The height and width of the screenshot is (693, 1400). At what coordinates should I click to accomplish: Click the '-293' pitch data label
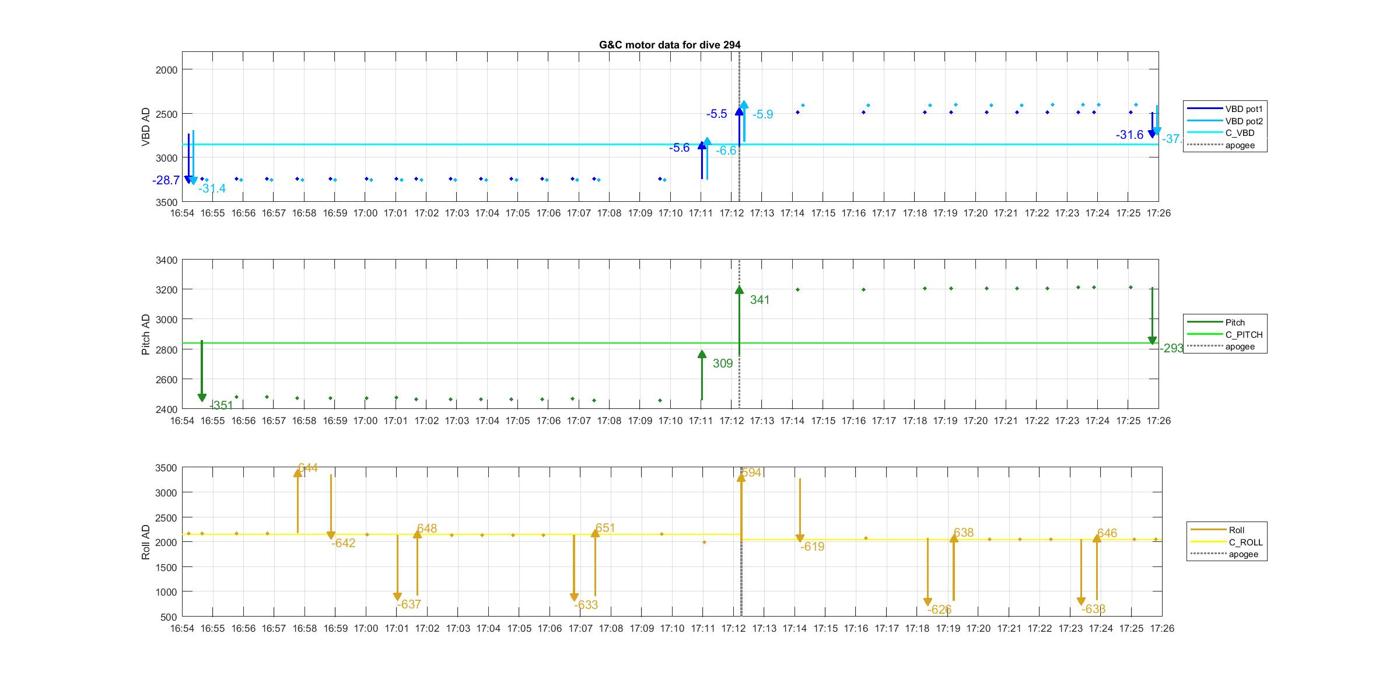coord(1172,348)
